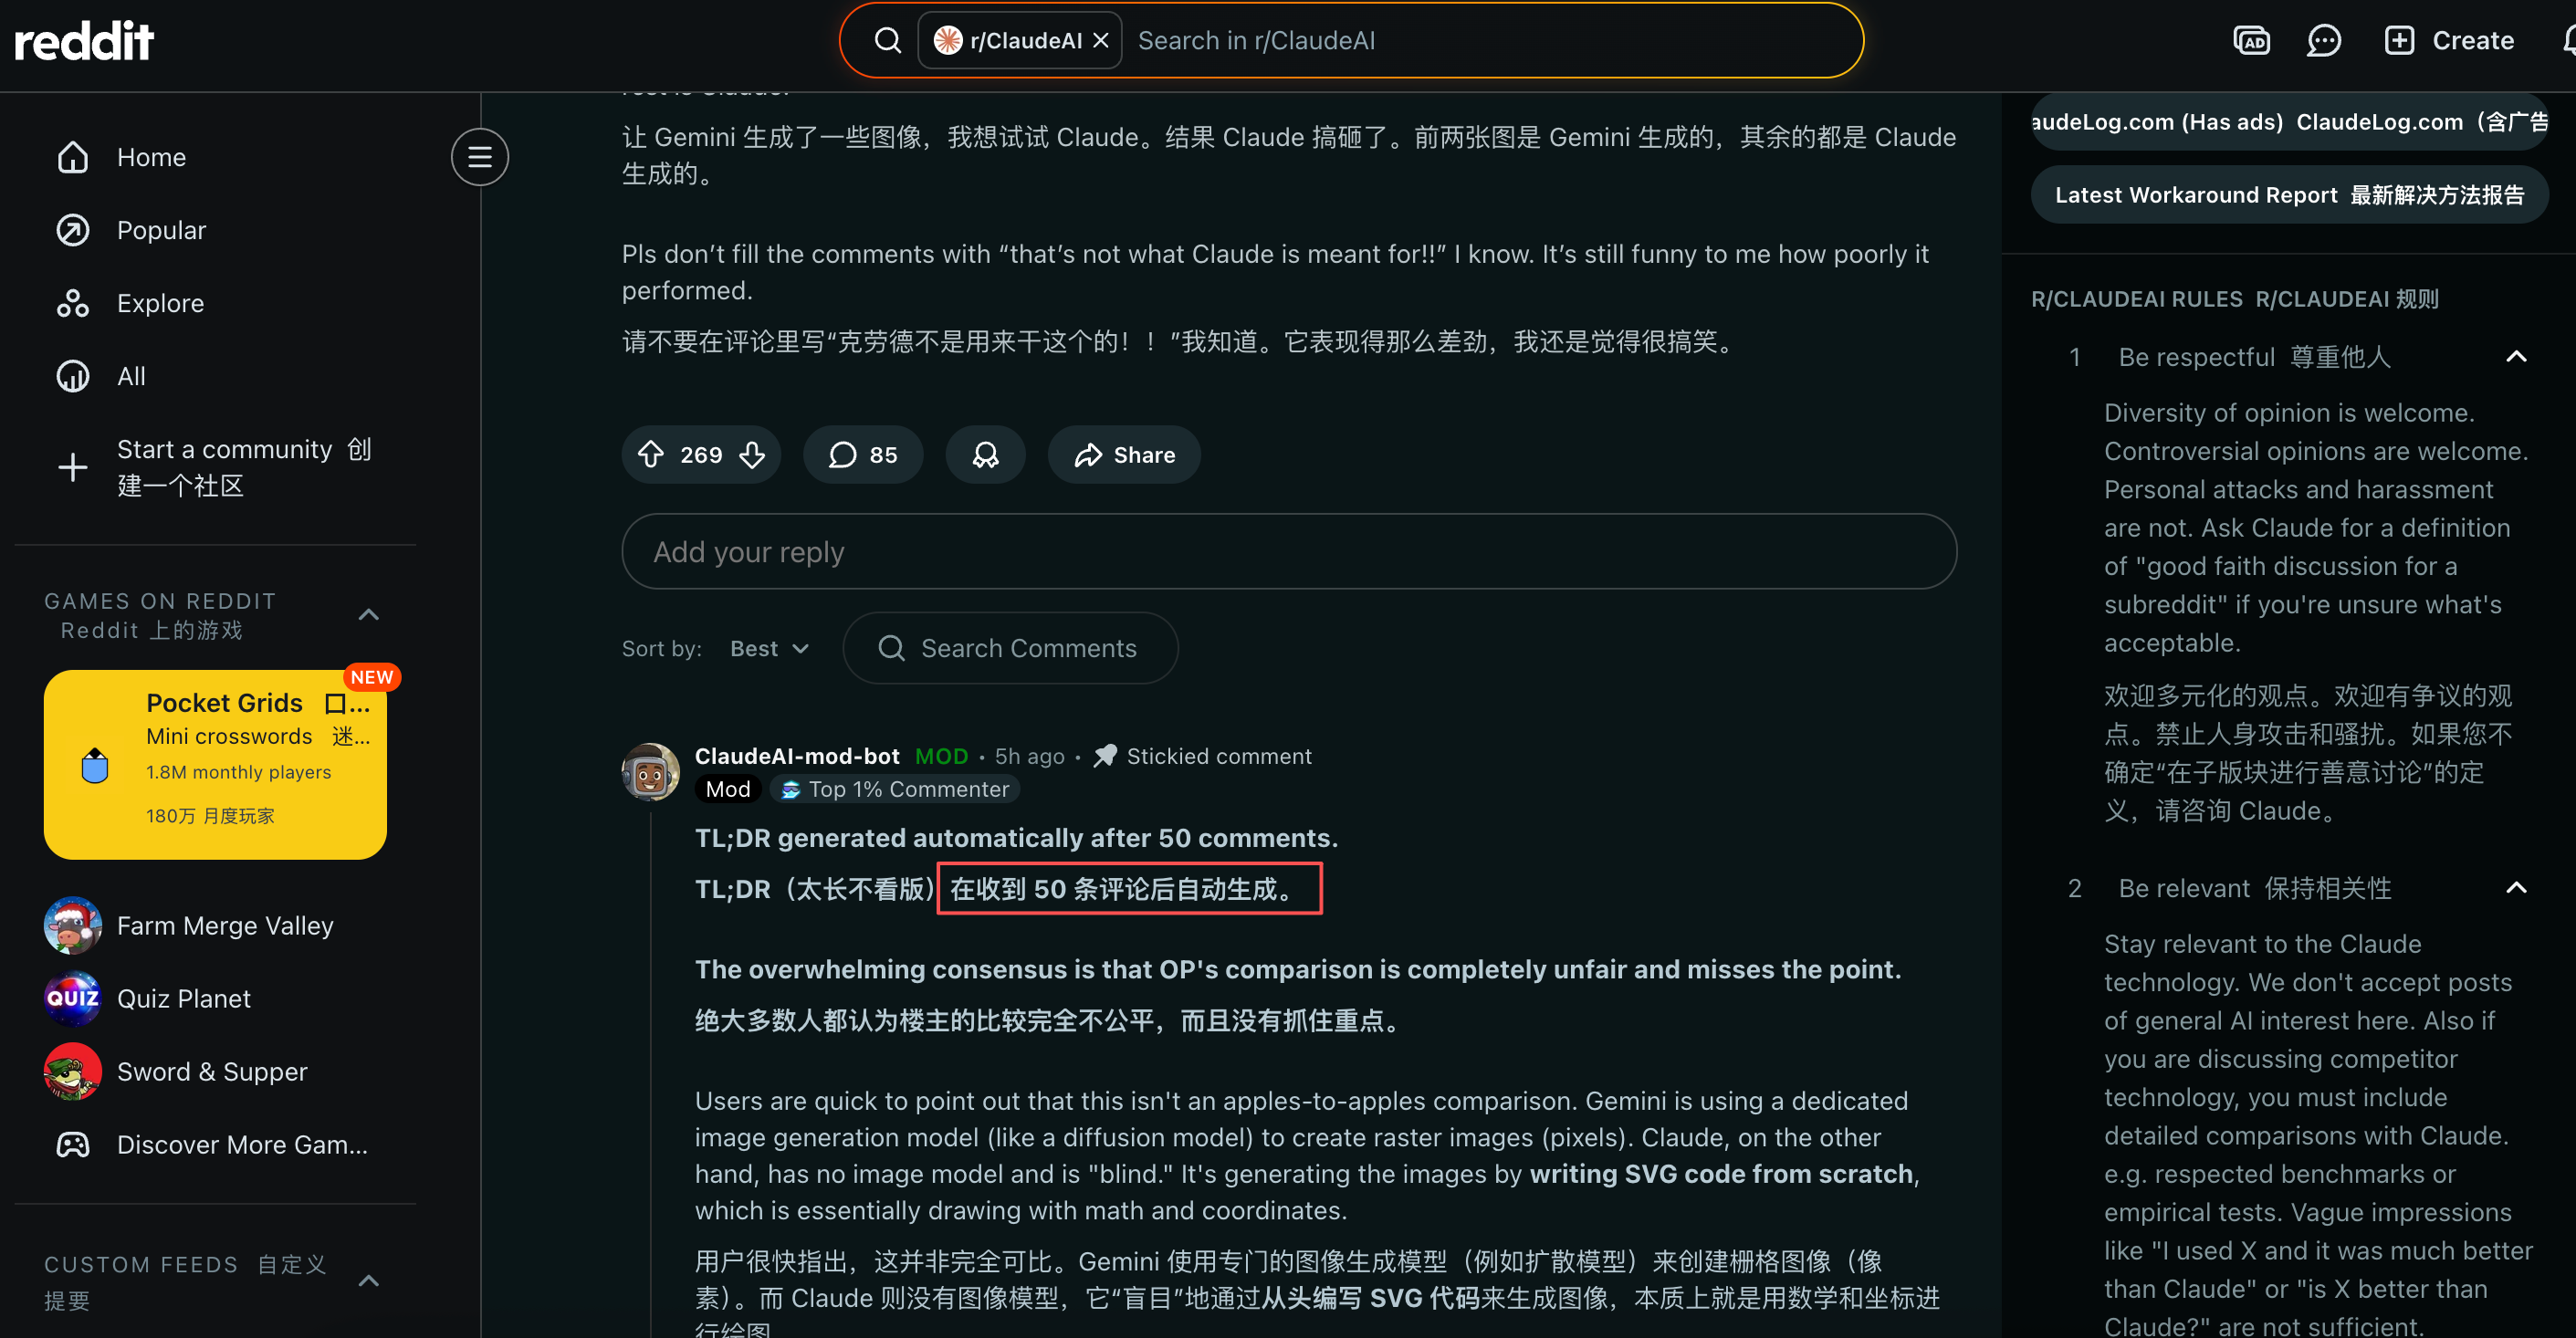Downvote the post
Image resolution: width=2576 pixels, height=1338 pixels.
tap(753, 455)
